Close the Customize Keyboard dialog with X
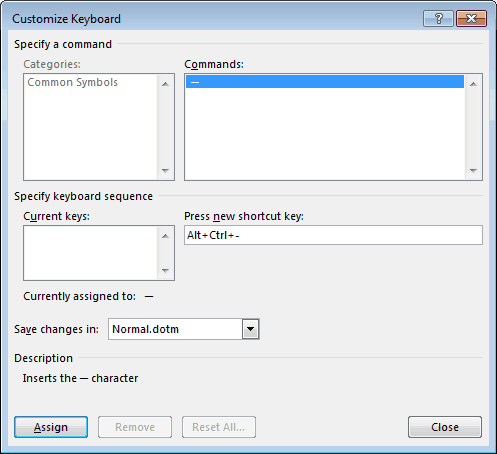 point(471,19)
